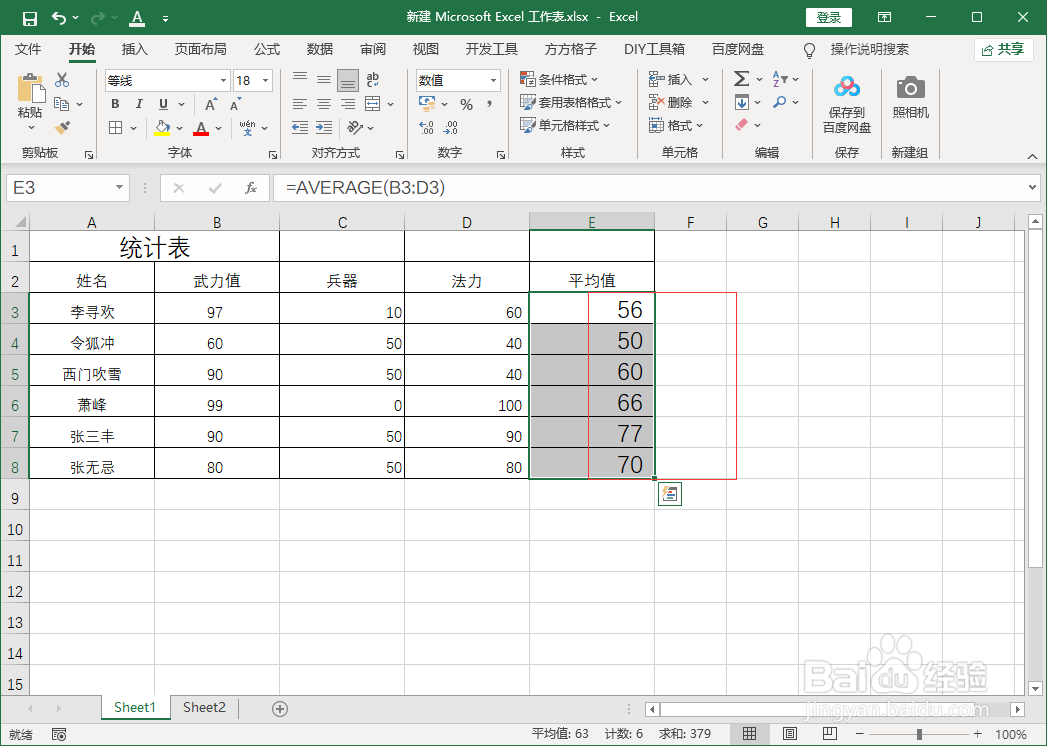This screenshot has height=746, width=1047.
Task: Decrease the decimal places
Action: pos(451,127)
